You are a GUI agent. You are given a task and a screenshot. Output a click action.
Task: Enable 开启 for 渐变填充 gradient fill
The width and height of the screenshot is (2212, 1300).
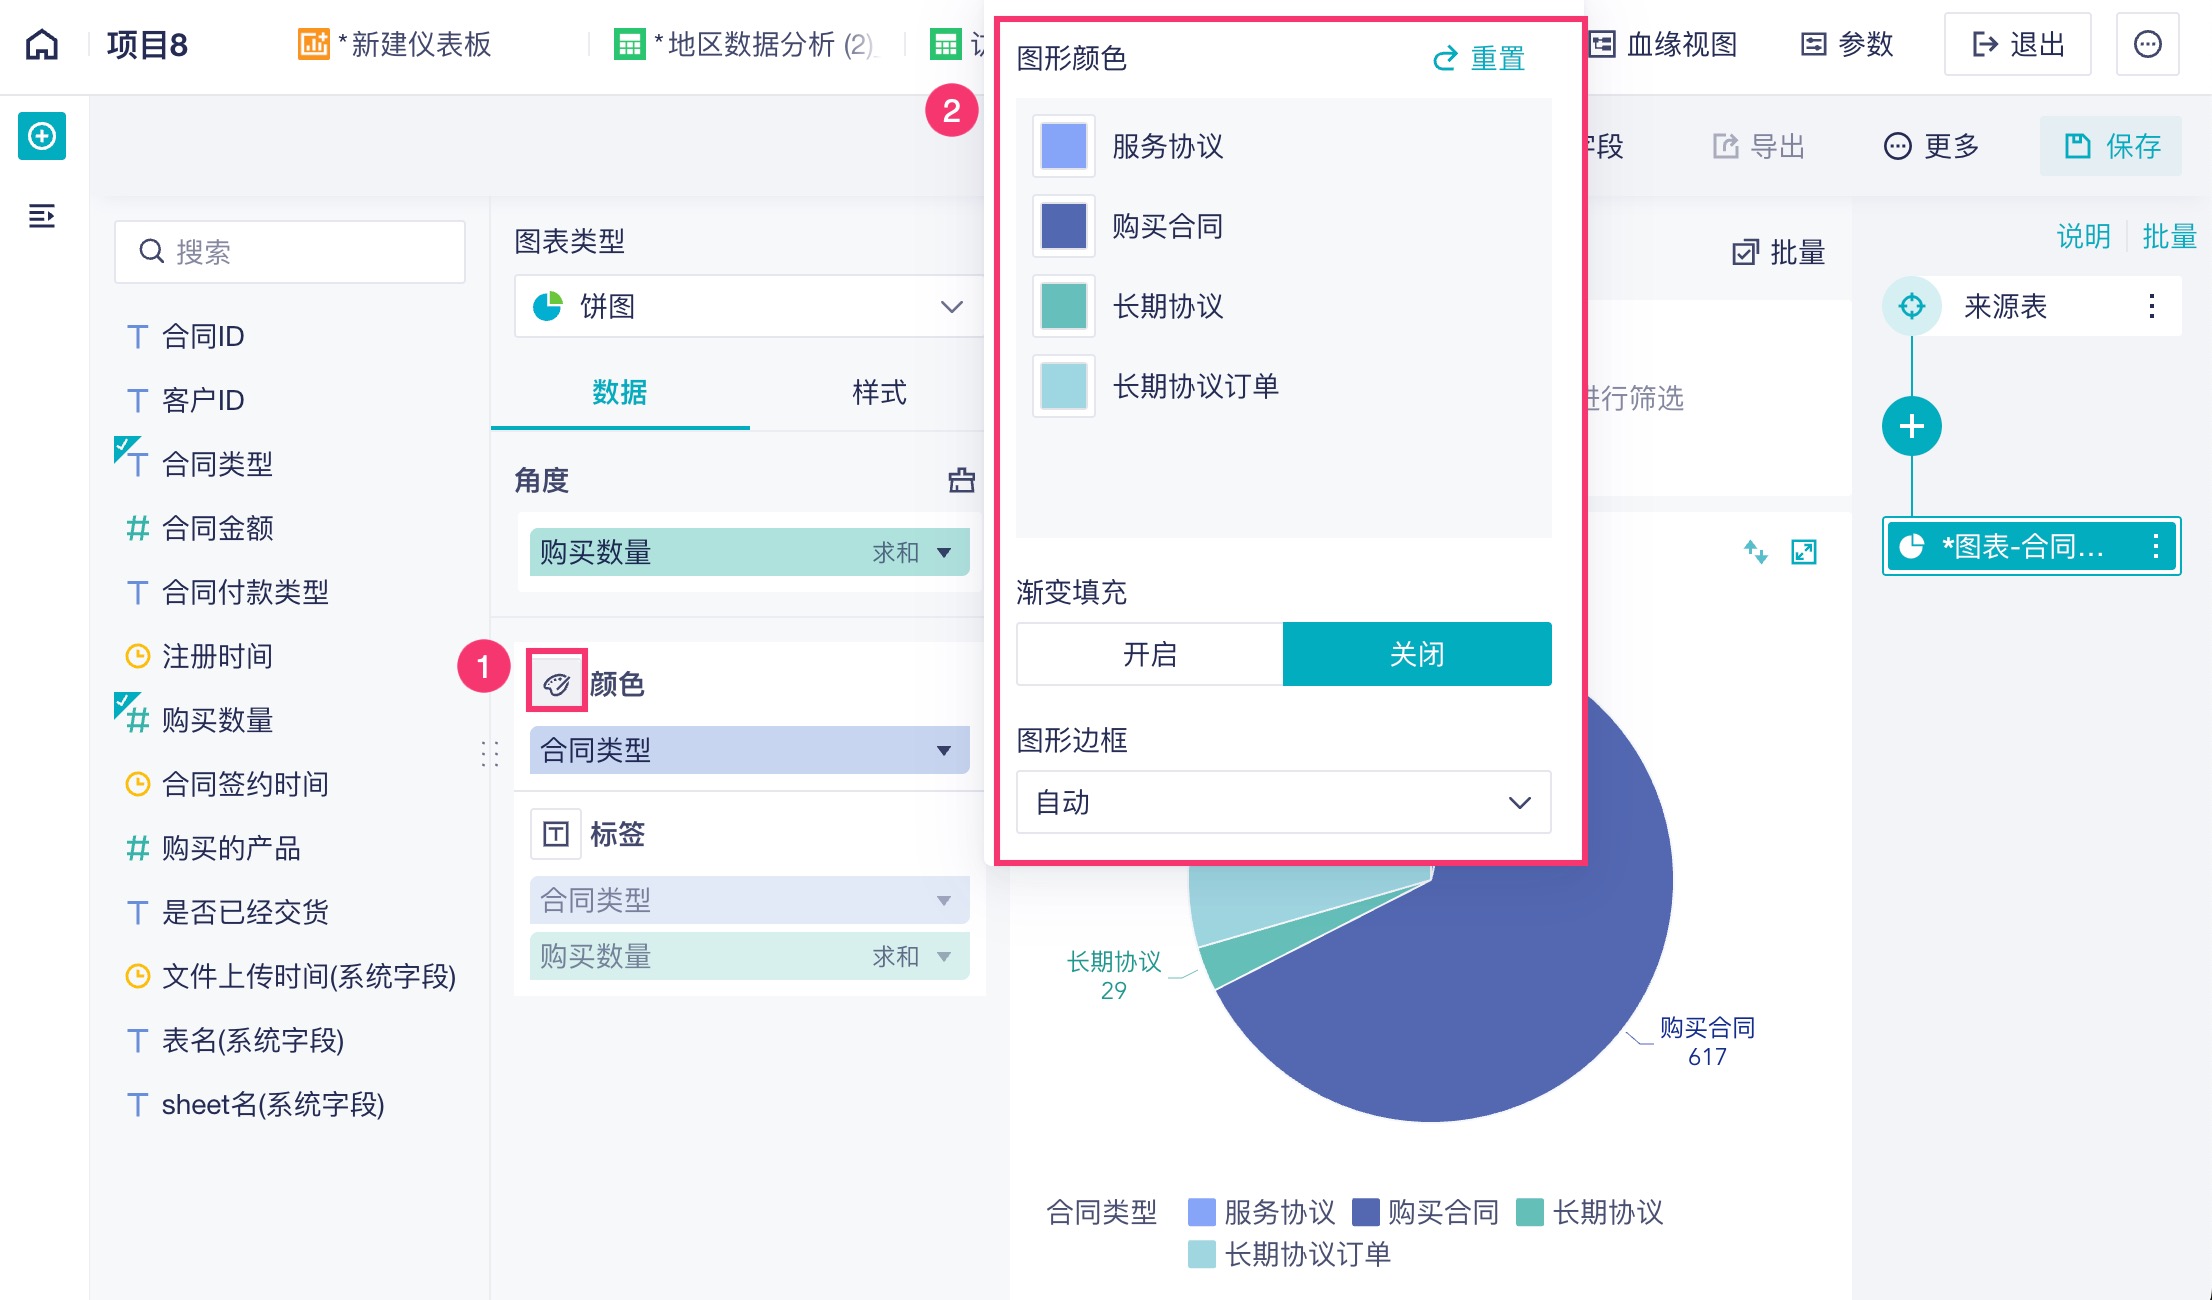click(x=1148, y=653)
